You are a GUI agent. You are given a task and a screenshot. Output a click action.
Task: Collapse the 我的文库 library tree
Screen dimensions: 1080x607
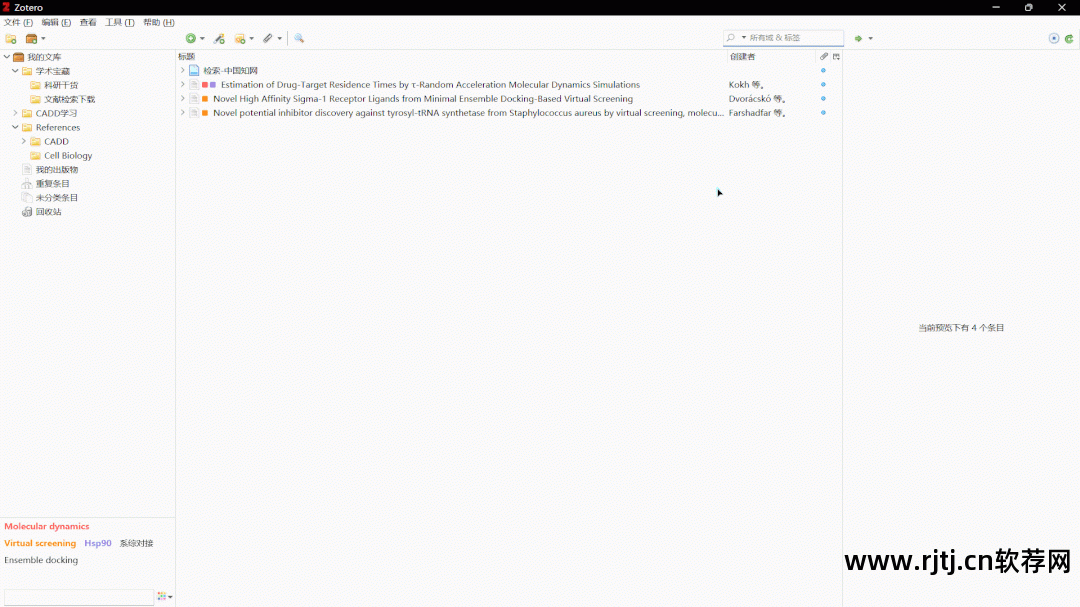tap(7, 56)
